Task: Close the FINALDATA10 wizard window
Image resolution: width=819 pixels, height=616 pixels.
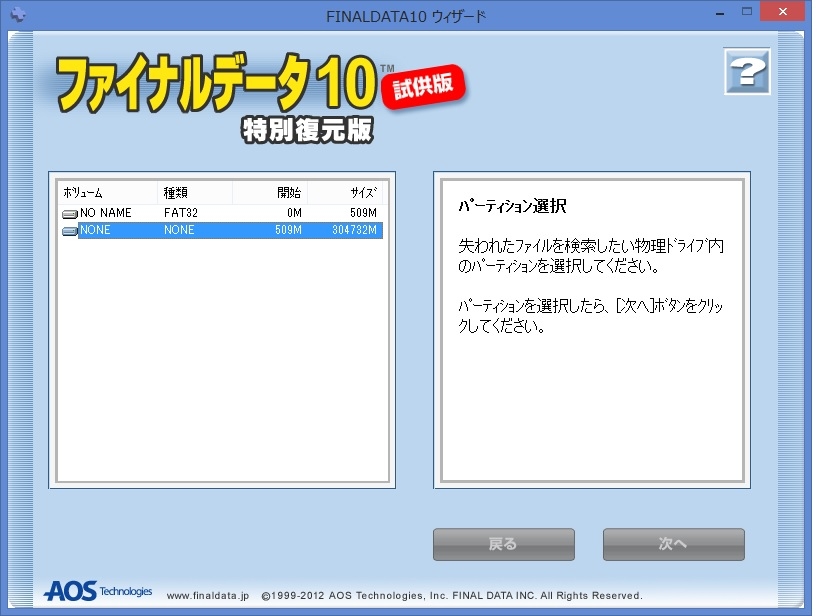Action: (x=782, y=11)
